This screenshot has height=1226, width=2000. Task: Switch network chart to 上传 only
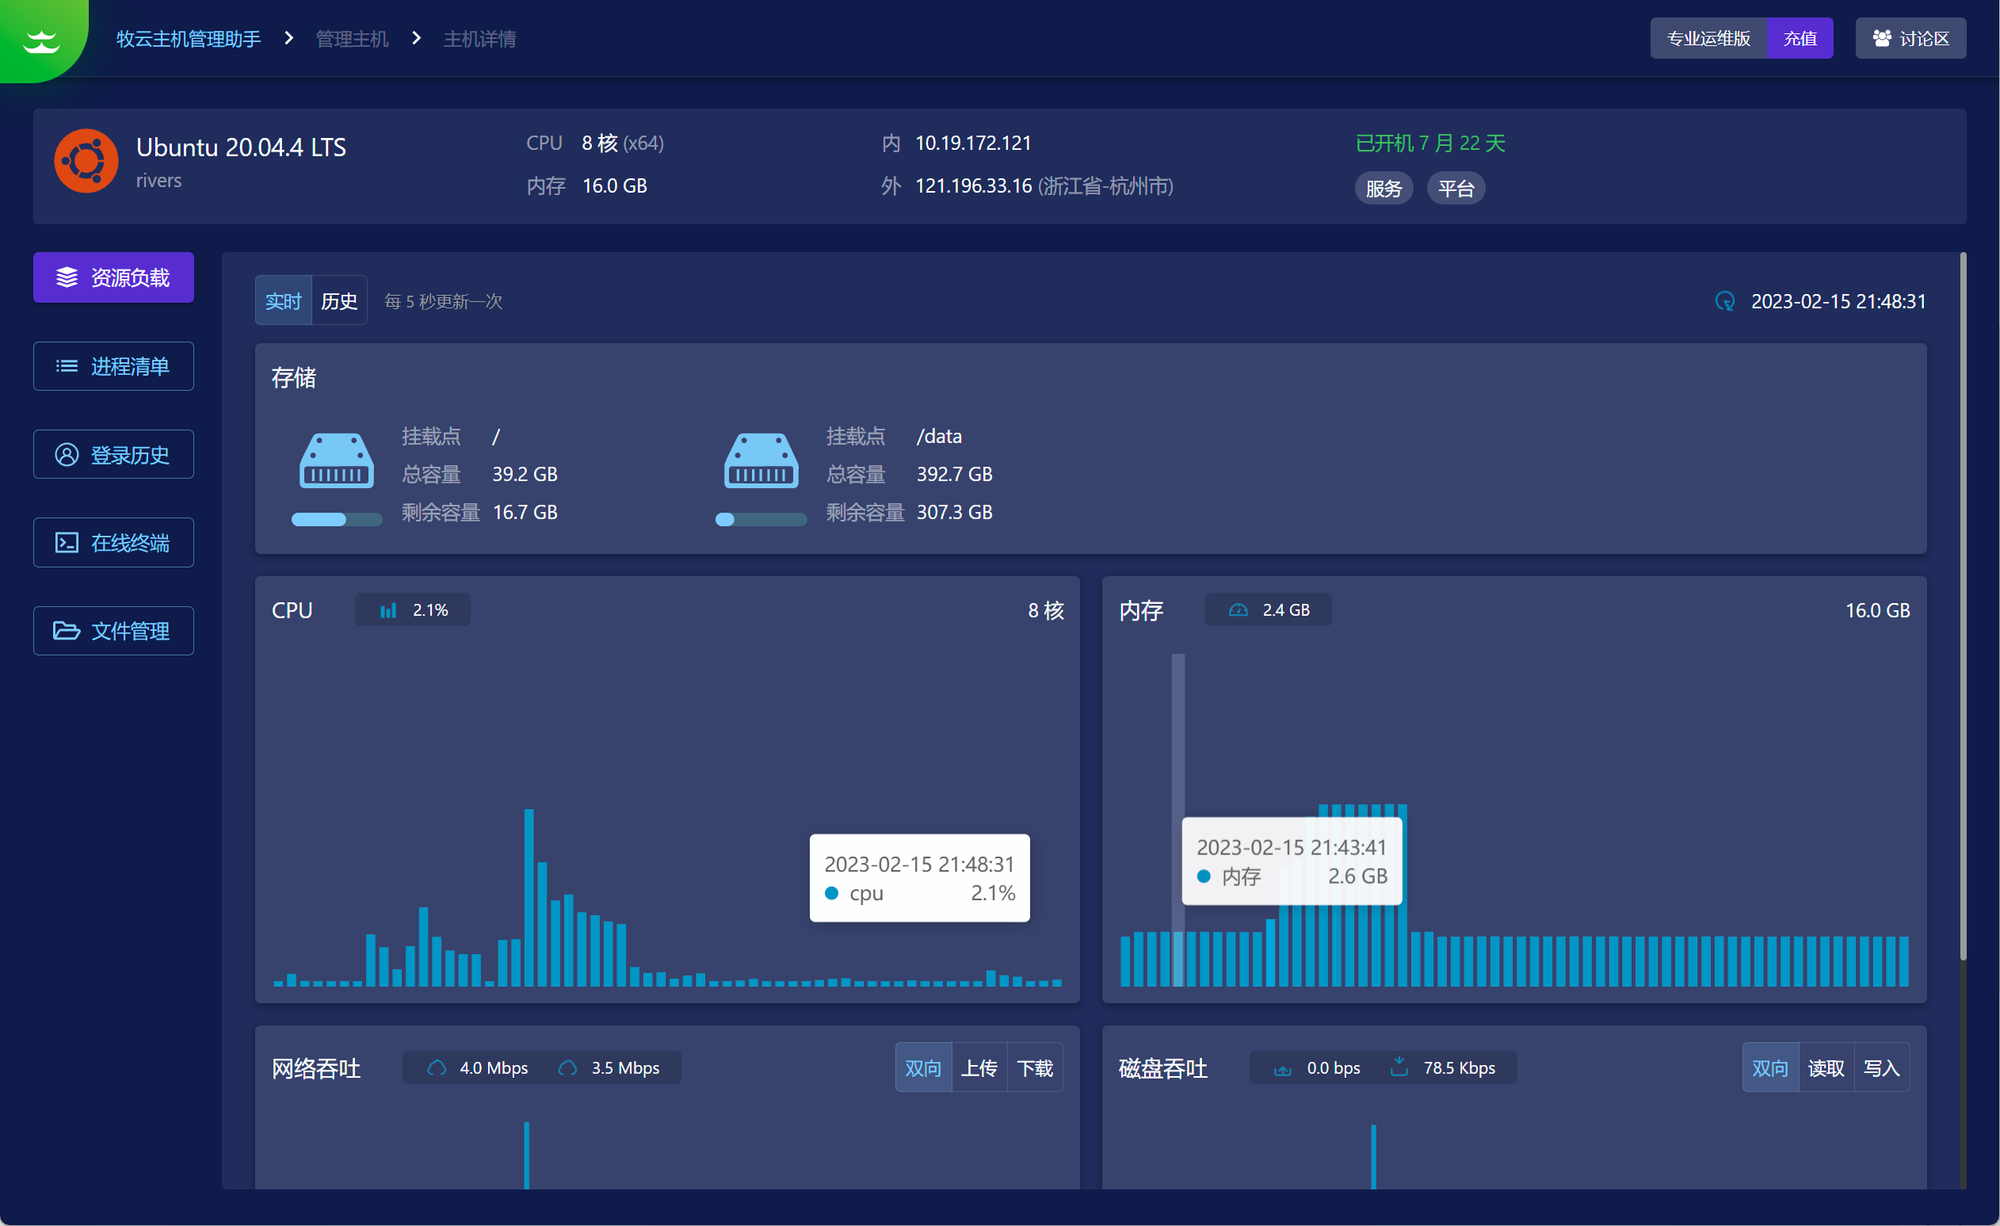(979, 1067)
